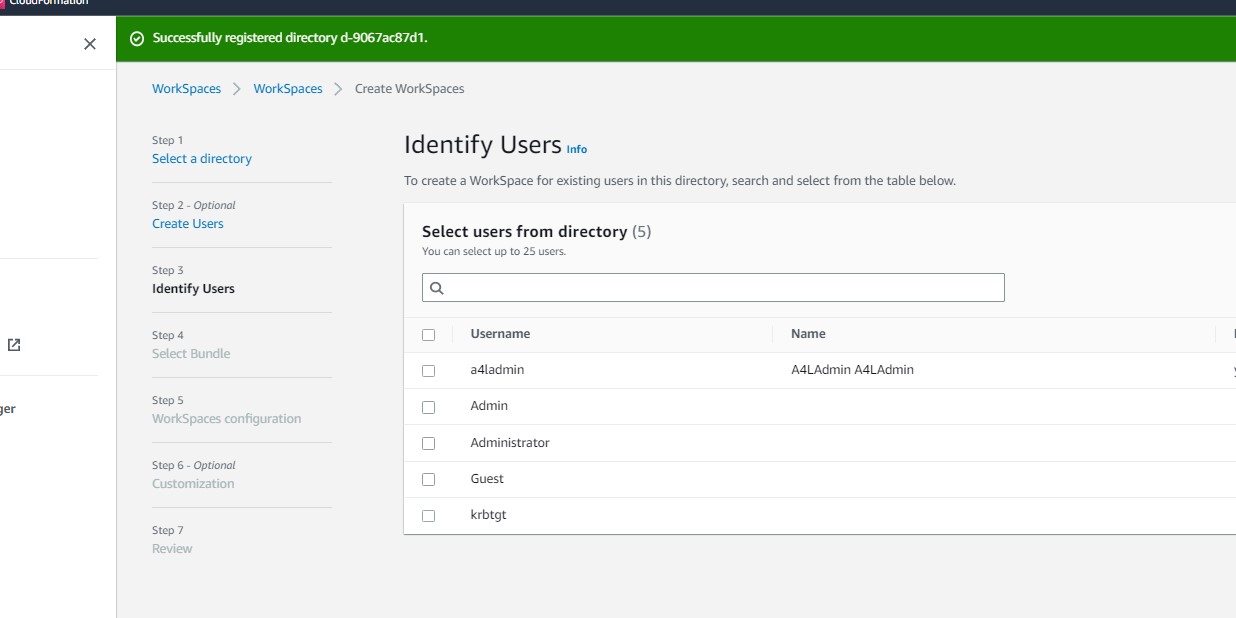Go back to Step 1 Select a directory
This screenshot has height=618, width=1236.
pyautogui.click(x=202, y=158)
